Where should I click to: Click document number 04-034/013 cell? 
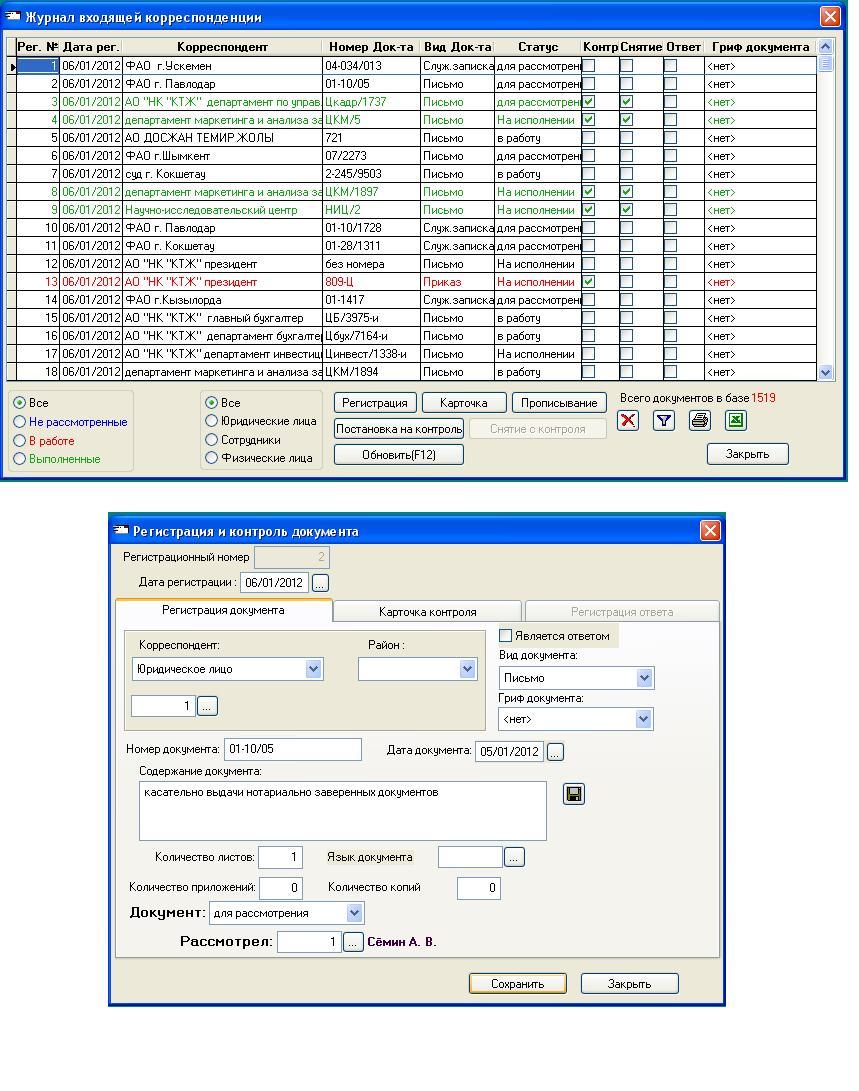point(371,66)
